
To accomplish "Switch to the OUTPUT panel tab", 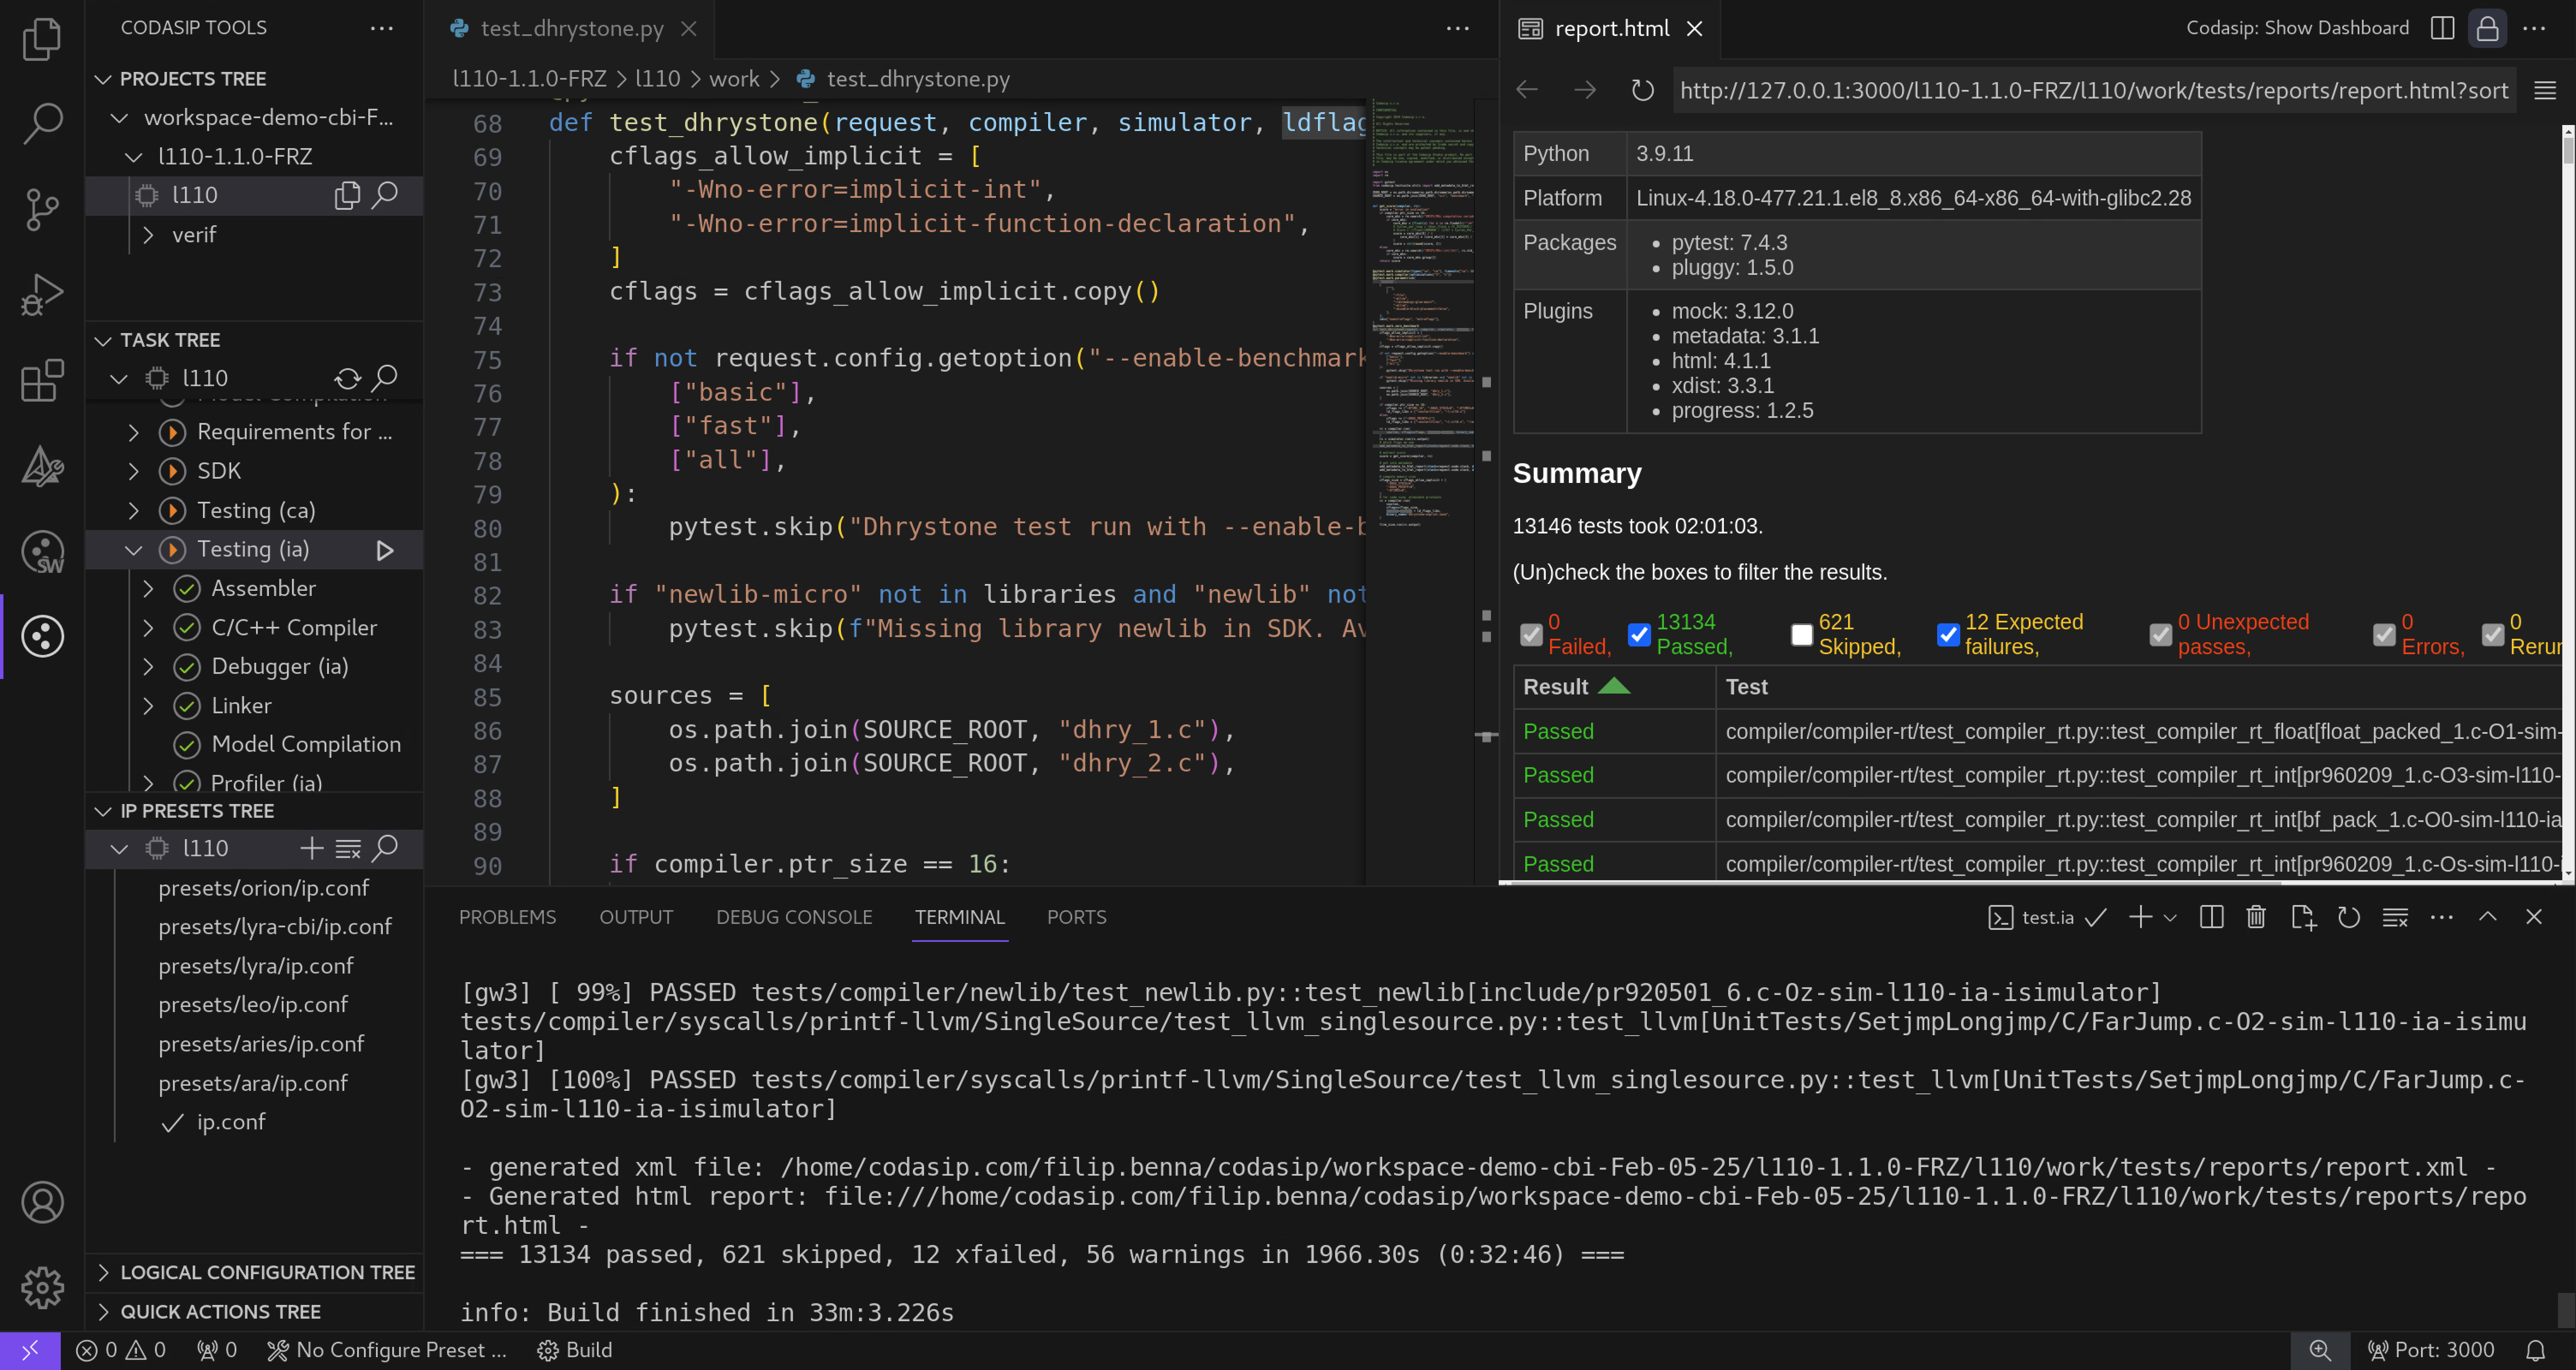I will (636, 917).
